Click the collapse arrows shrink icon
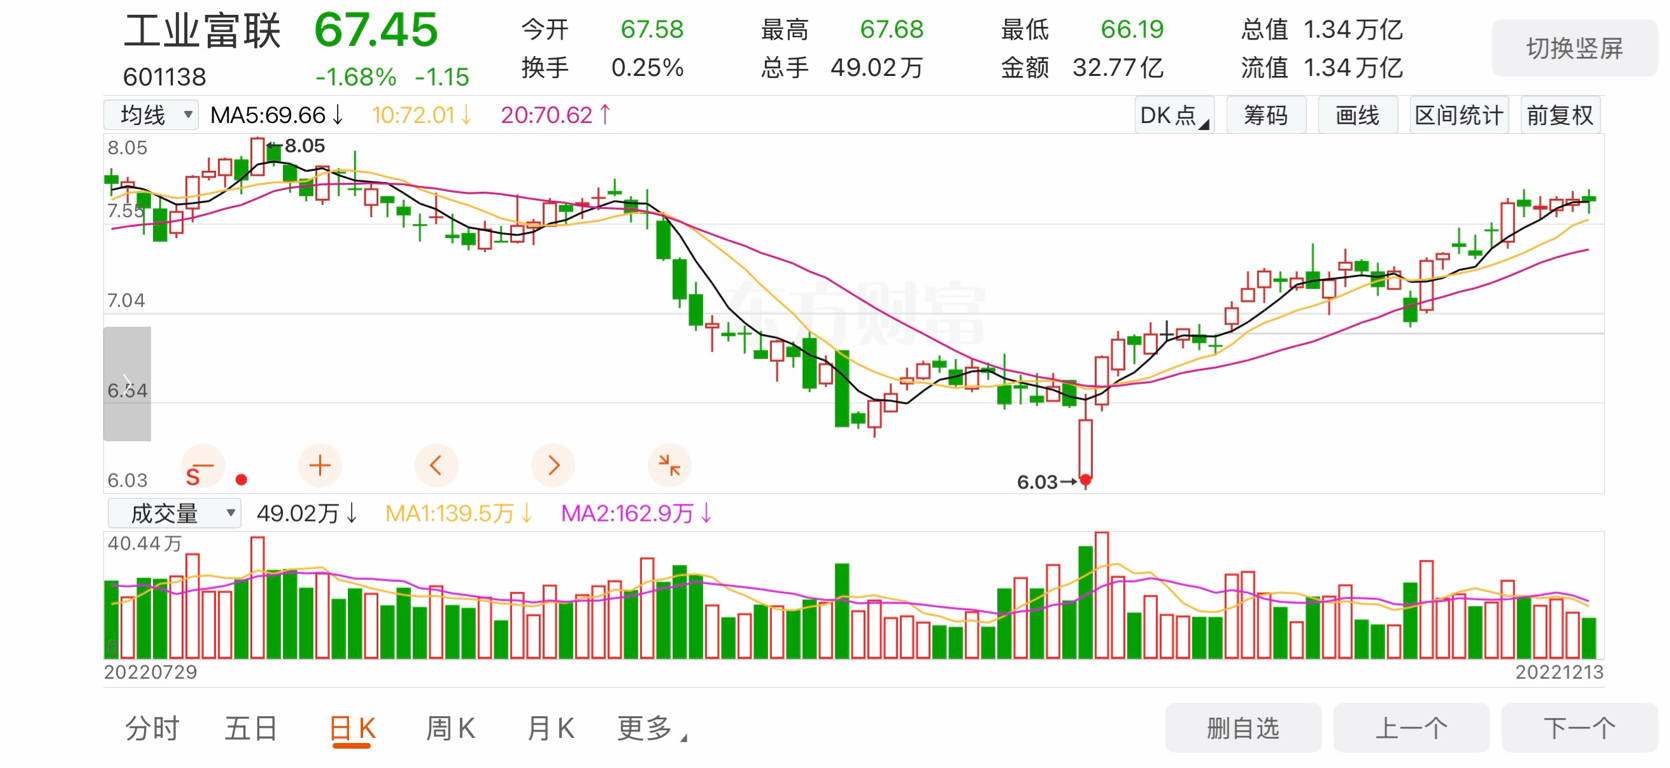Image resolution: width=1670 pixels, height=768 pixels. pyautogui.click(x=669, y=465)
